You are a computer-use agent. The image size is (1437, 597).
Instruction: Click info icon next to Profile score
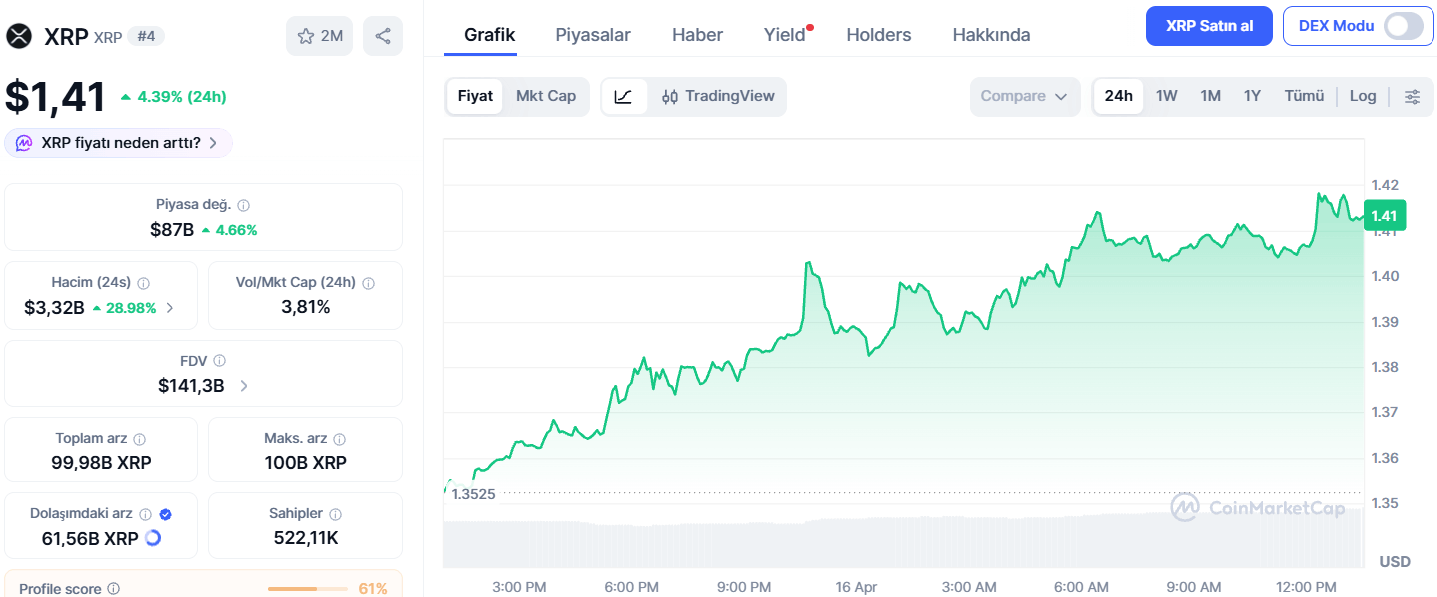coord(114,589)
